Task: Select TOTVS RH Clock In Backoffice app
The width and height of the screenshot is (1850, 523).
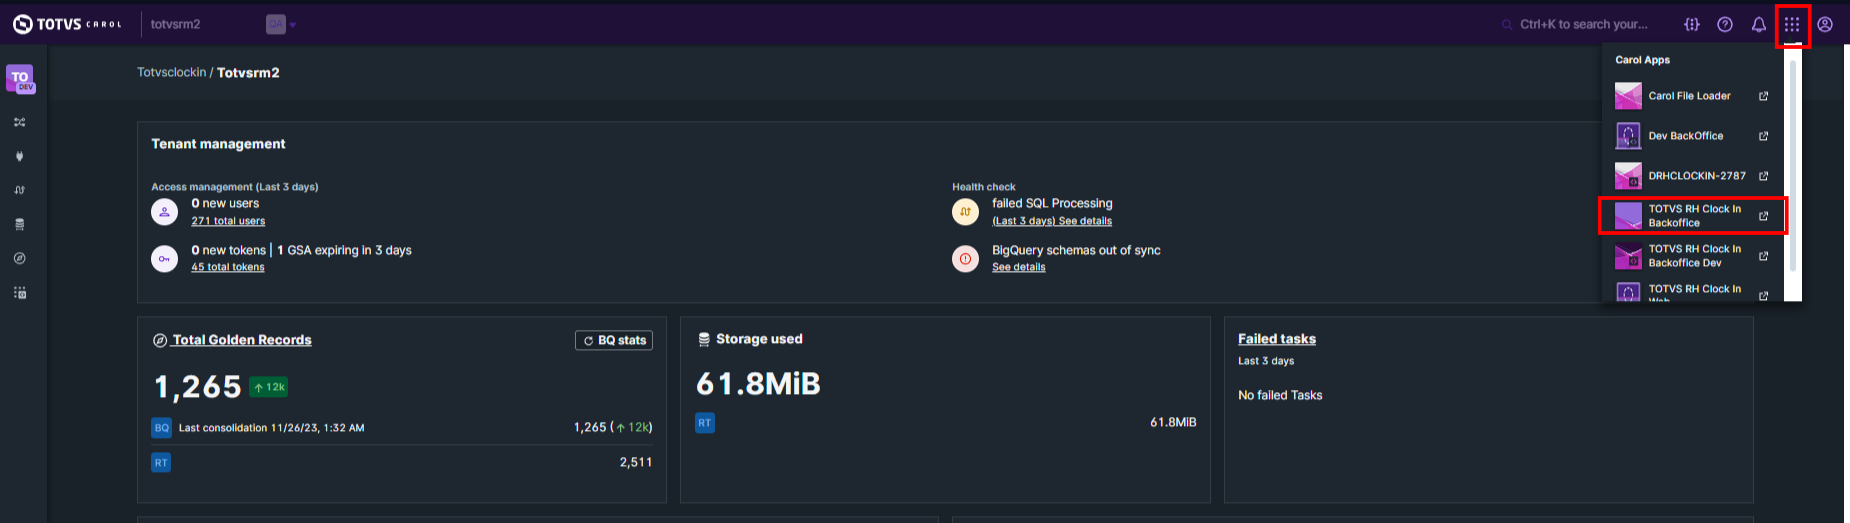Action: pyautogui.click(x=1692, y=216)
